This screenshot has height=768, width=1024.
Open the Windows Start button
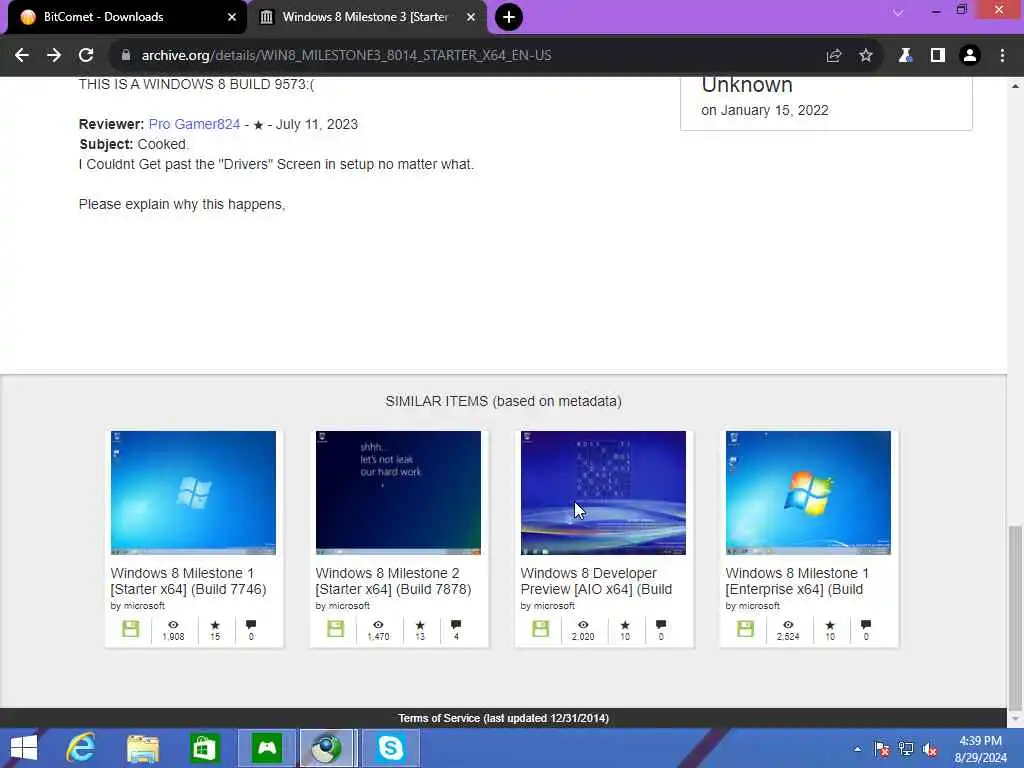pyautogui.click(x=24, y=748)
